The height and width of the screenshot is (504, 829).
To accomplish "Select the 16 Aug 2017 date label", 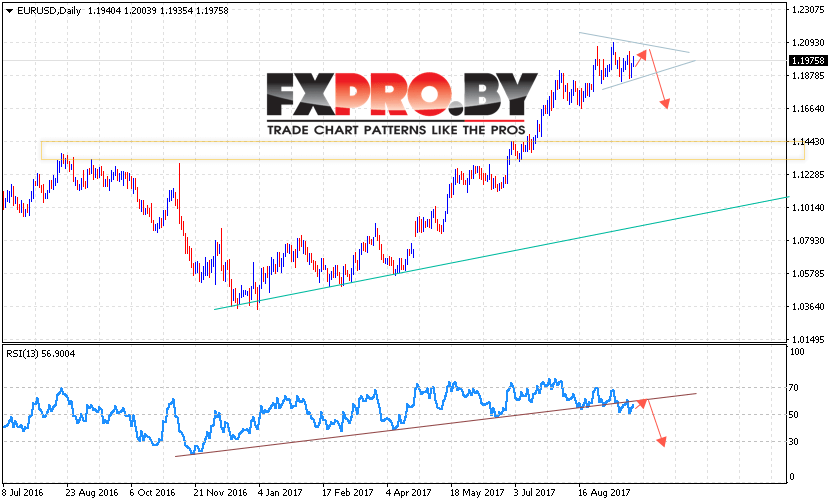I will [x=604, y=492].
